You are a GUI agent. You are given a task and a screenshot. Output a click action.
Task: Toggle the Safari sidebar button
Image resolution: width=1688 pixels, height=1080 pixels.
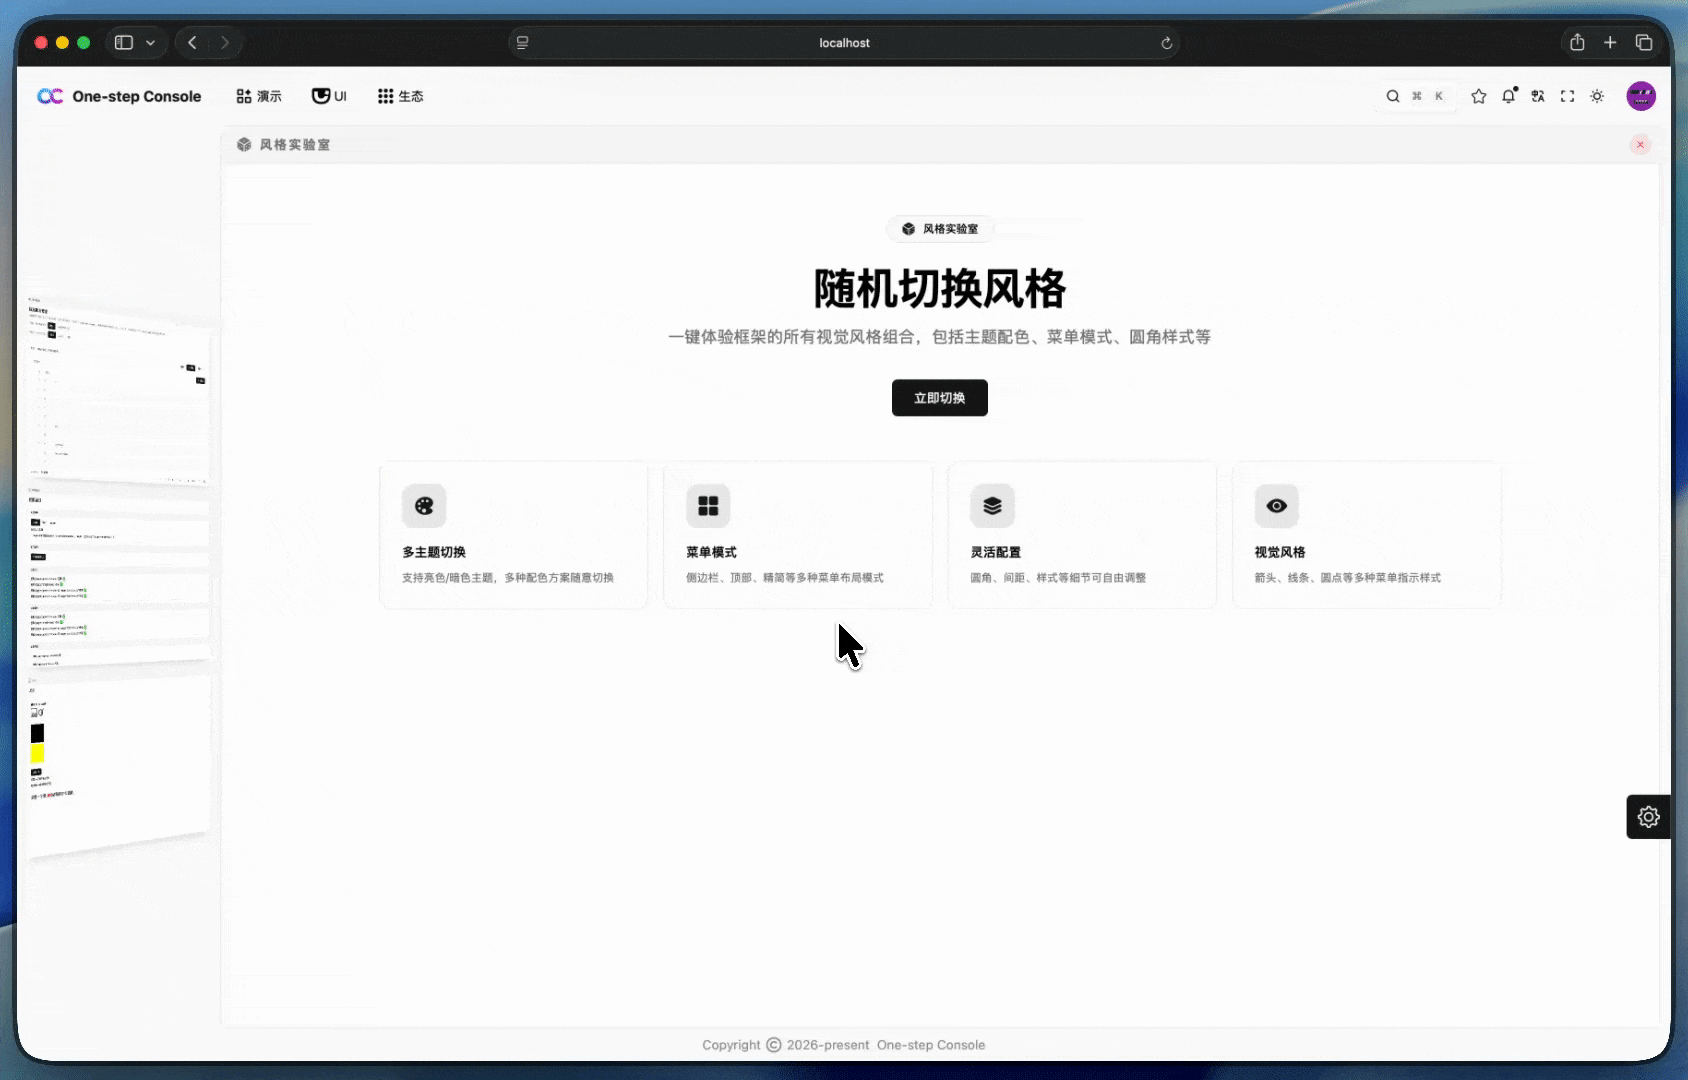point(124,43)
